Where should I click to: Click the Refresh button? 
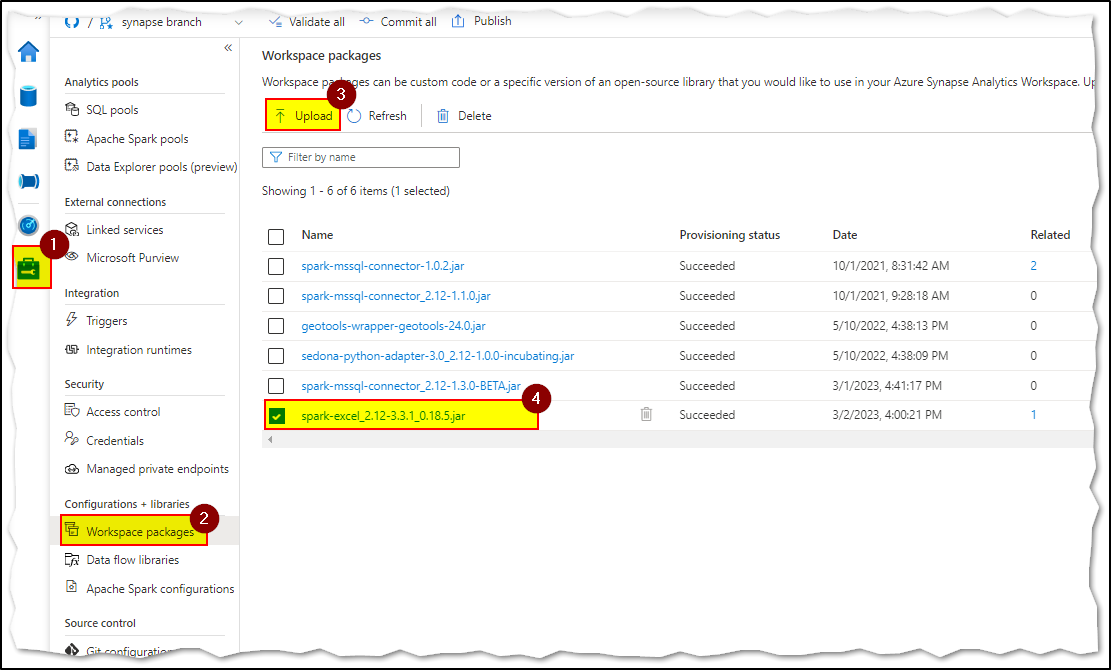377,115
